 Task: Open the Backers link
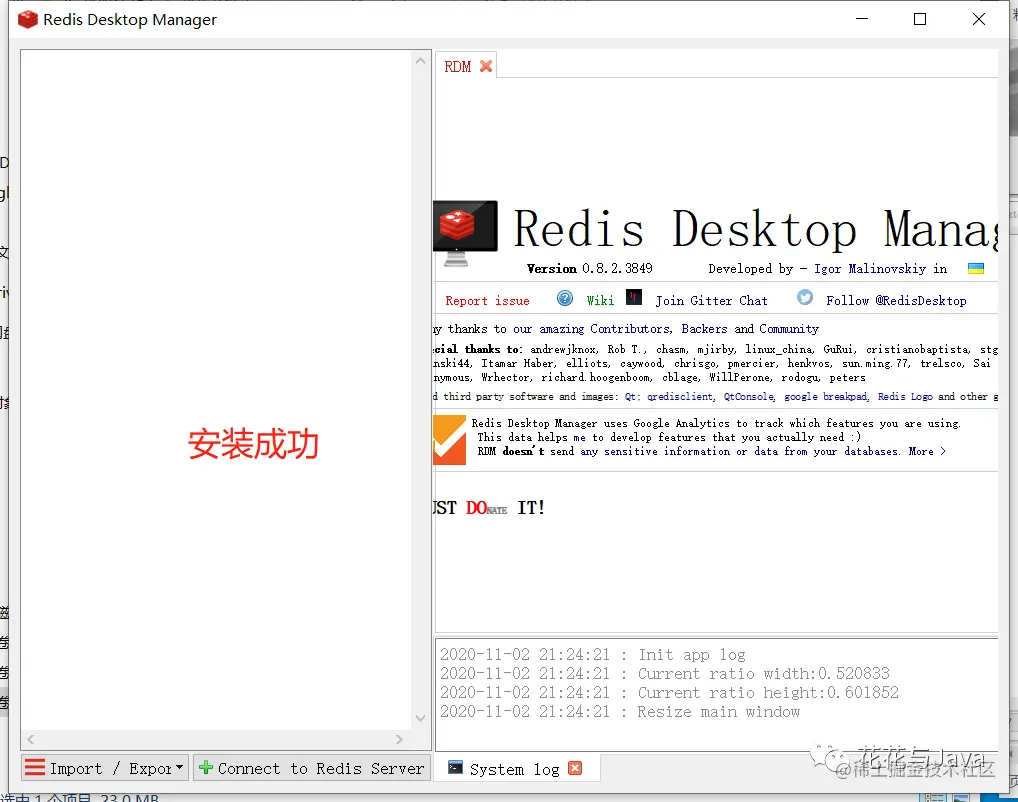pos(704,329)
